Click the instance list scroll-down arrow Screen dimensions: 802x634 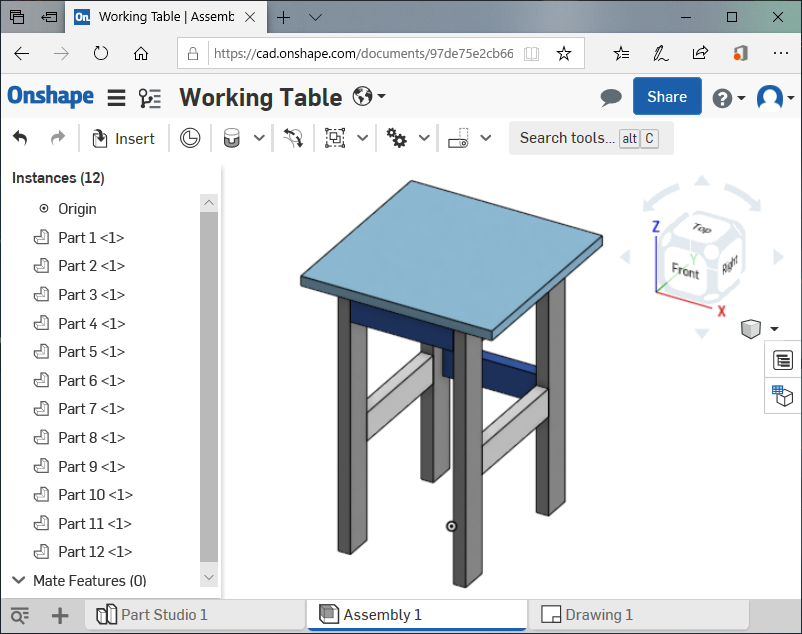pos(209,577)
